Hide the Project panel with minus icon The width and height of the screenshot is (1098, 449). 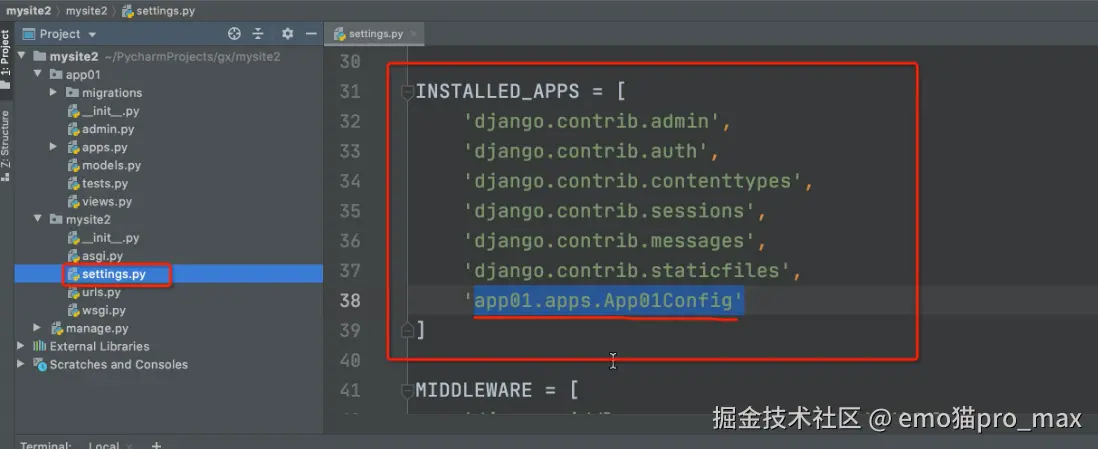(x=311, y=34)
